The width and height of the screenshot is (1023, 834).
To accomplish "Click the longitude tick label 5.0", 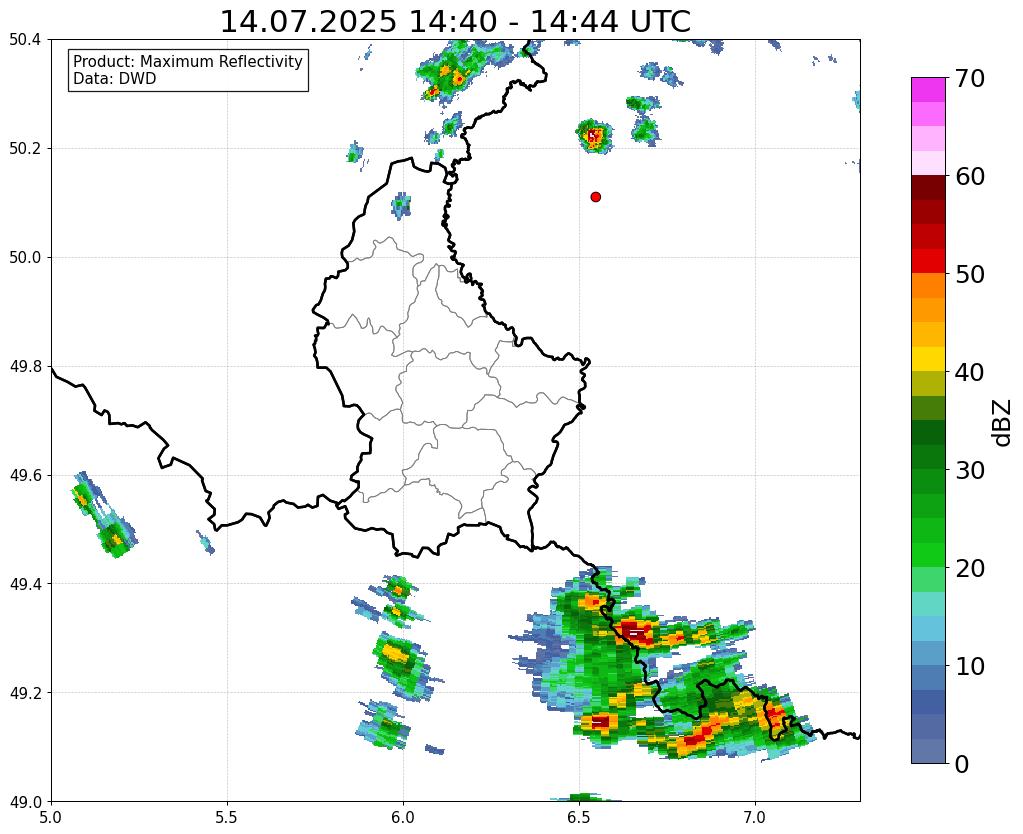I will [51, 817].
